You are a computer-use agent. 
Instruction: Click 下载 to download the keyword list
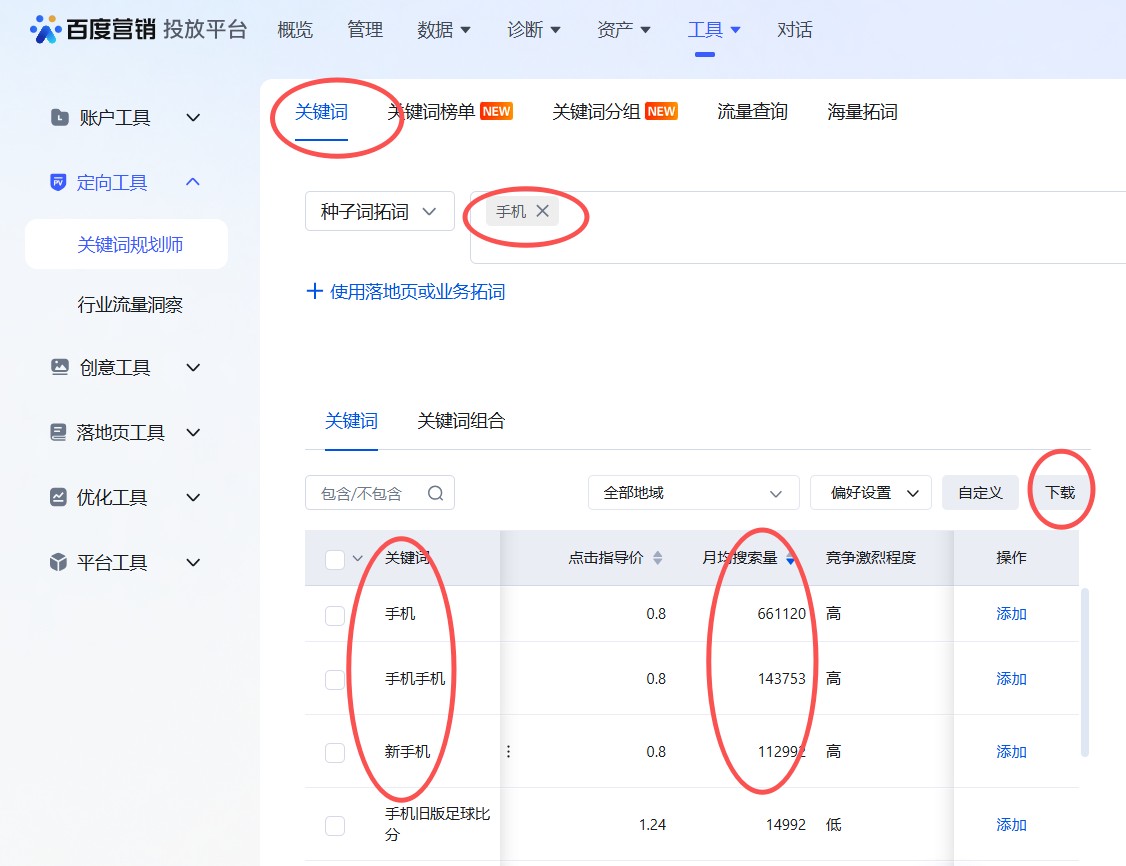pos(1062,492)
